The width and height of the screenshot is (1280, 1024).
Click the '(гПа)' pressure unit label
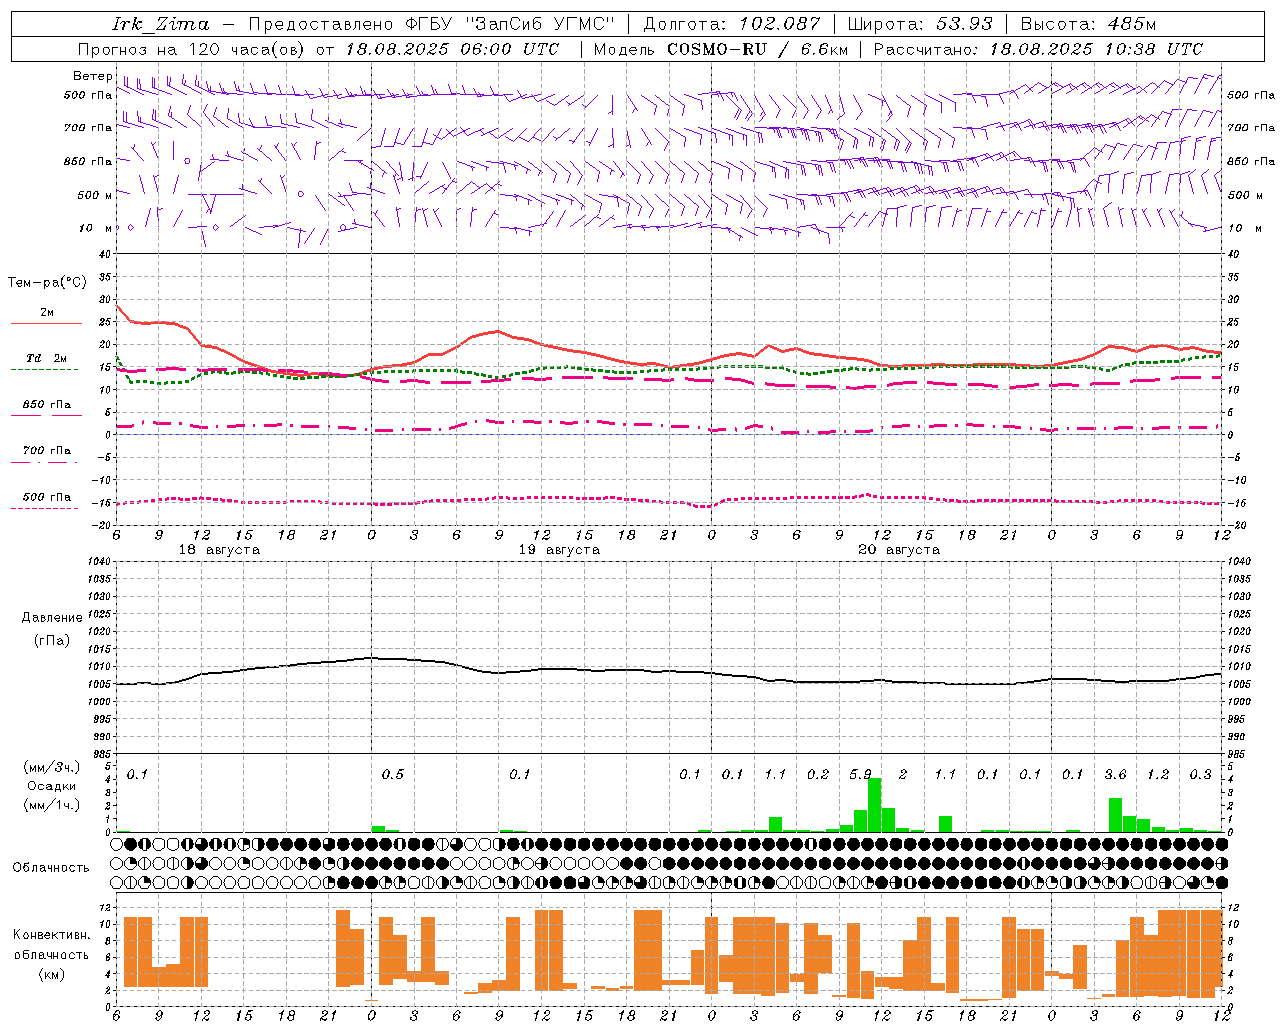coord(51,641)
